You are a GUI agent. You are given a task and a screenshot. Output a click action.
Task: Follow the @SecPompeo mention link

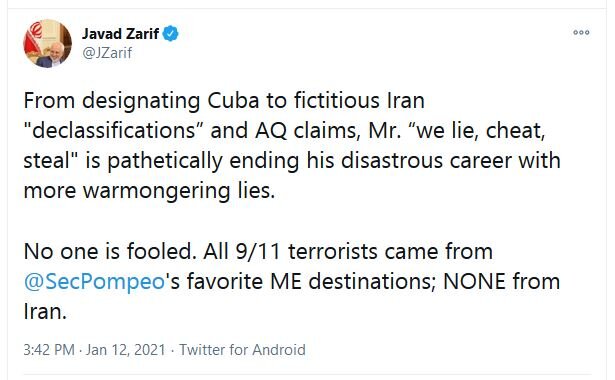94,282
